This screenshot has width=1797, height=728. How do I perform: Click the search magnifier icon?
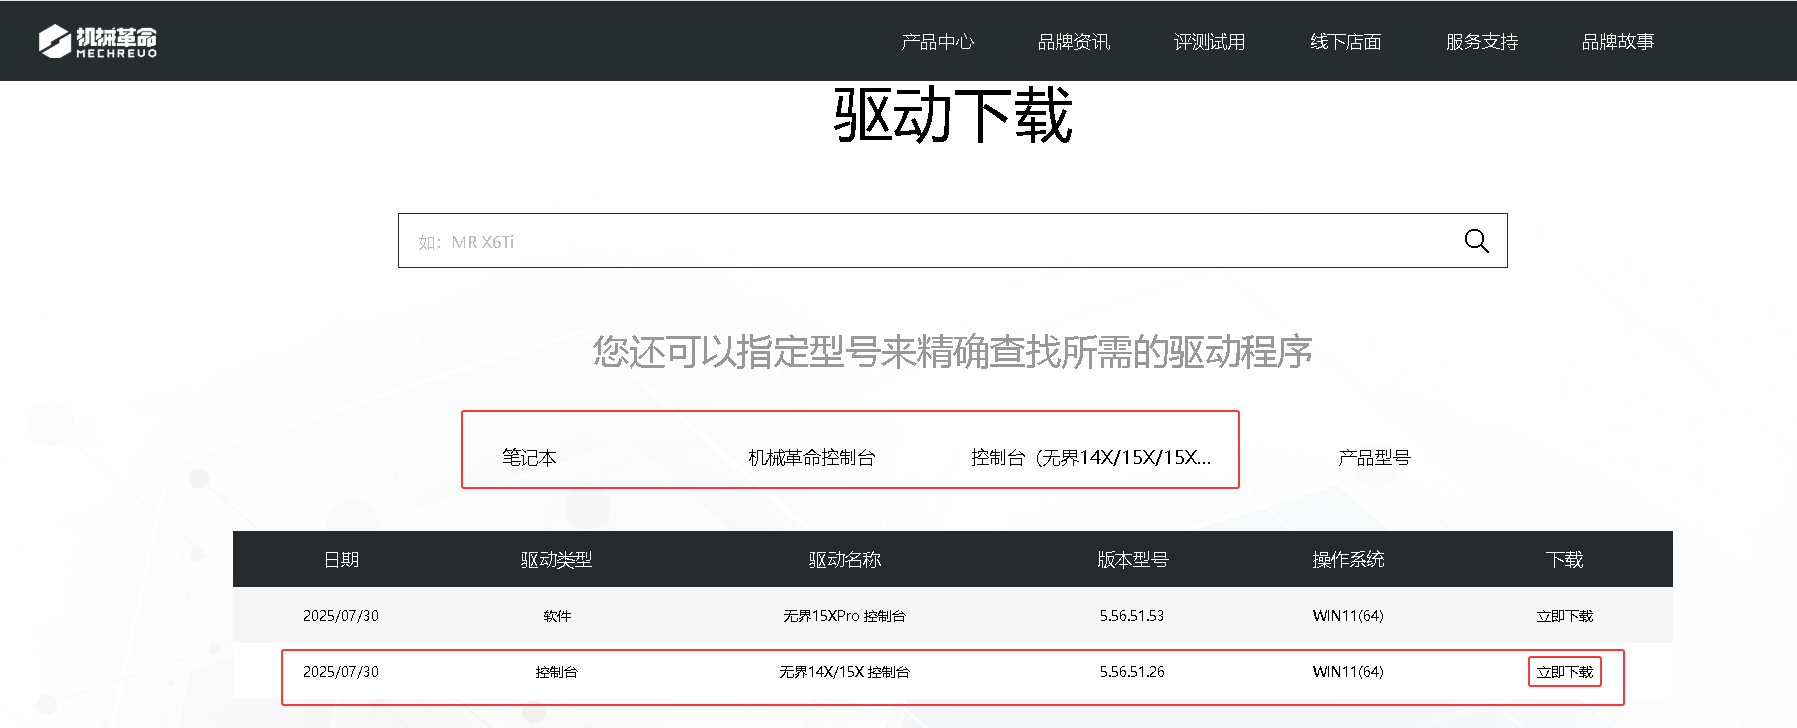[1476, 241]
